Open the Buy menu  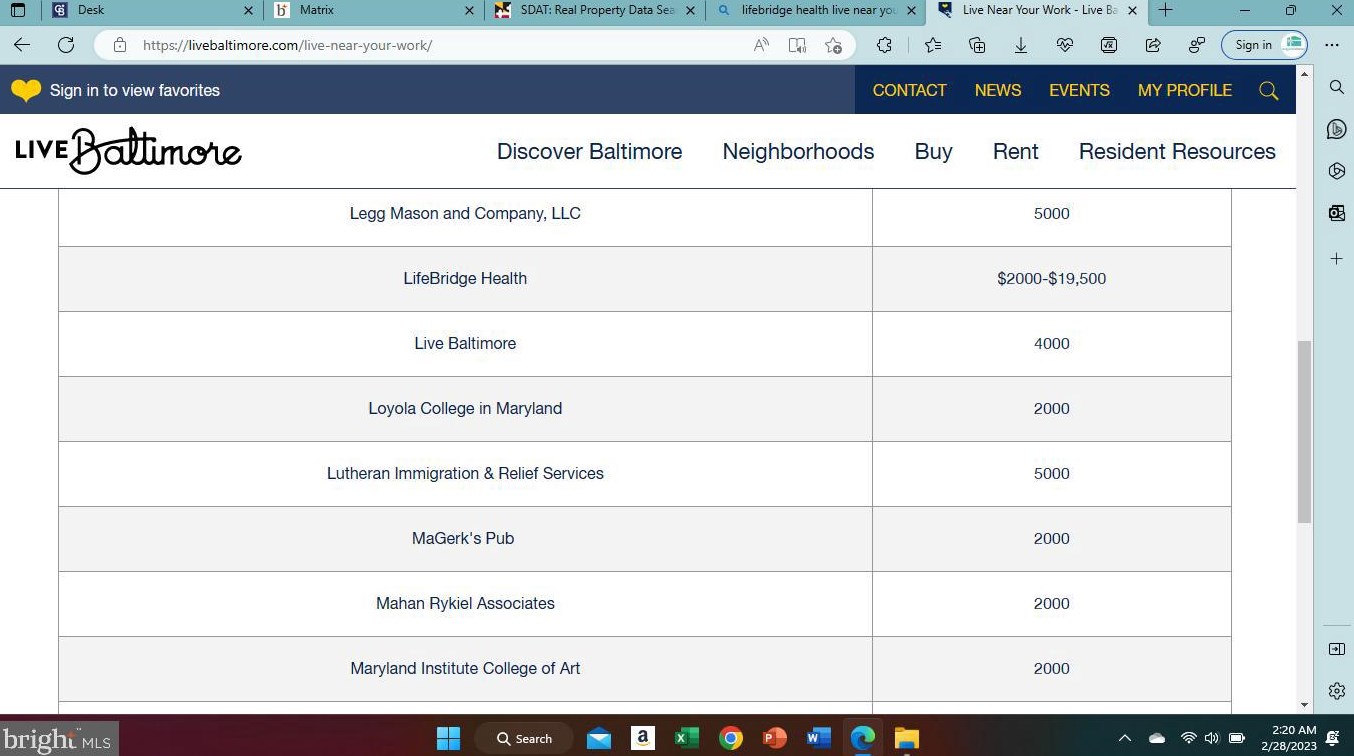click(933, 151)
